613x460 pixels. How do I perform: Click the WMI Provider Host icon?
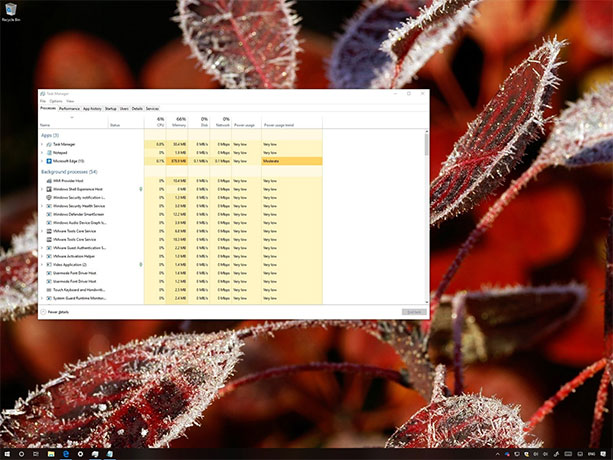[49, 181]
